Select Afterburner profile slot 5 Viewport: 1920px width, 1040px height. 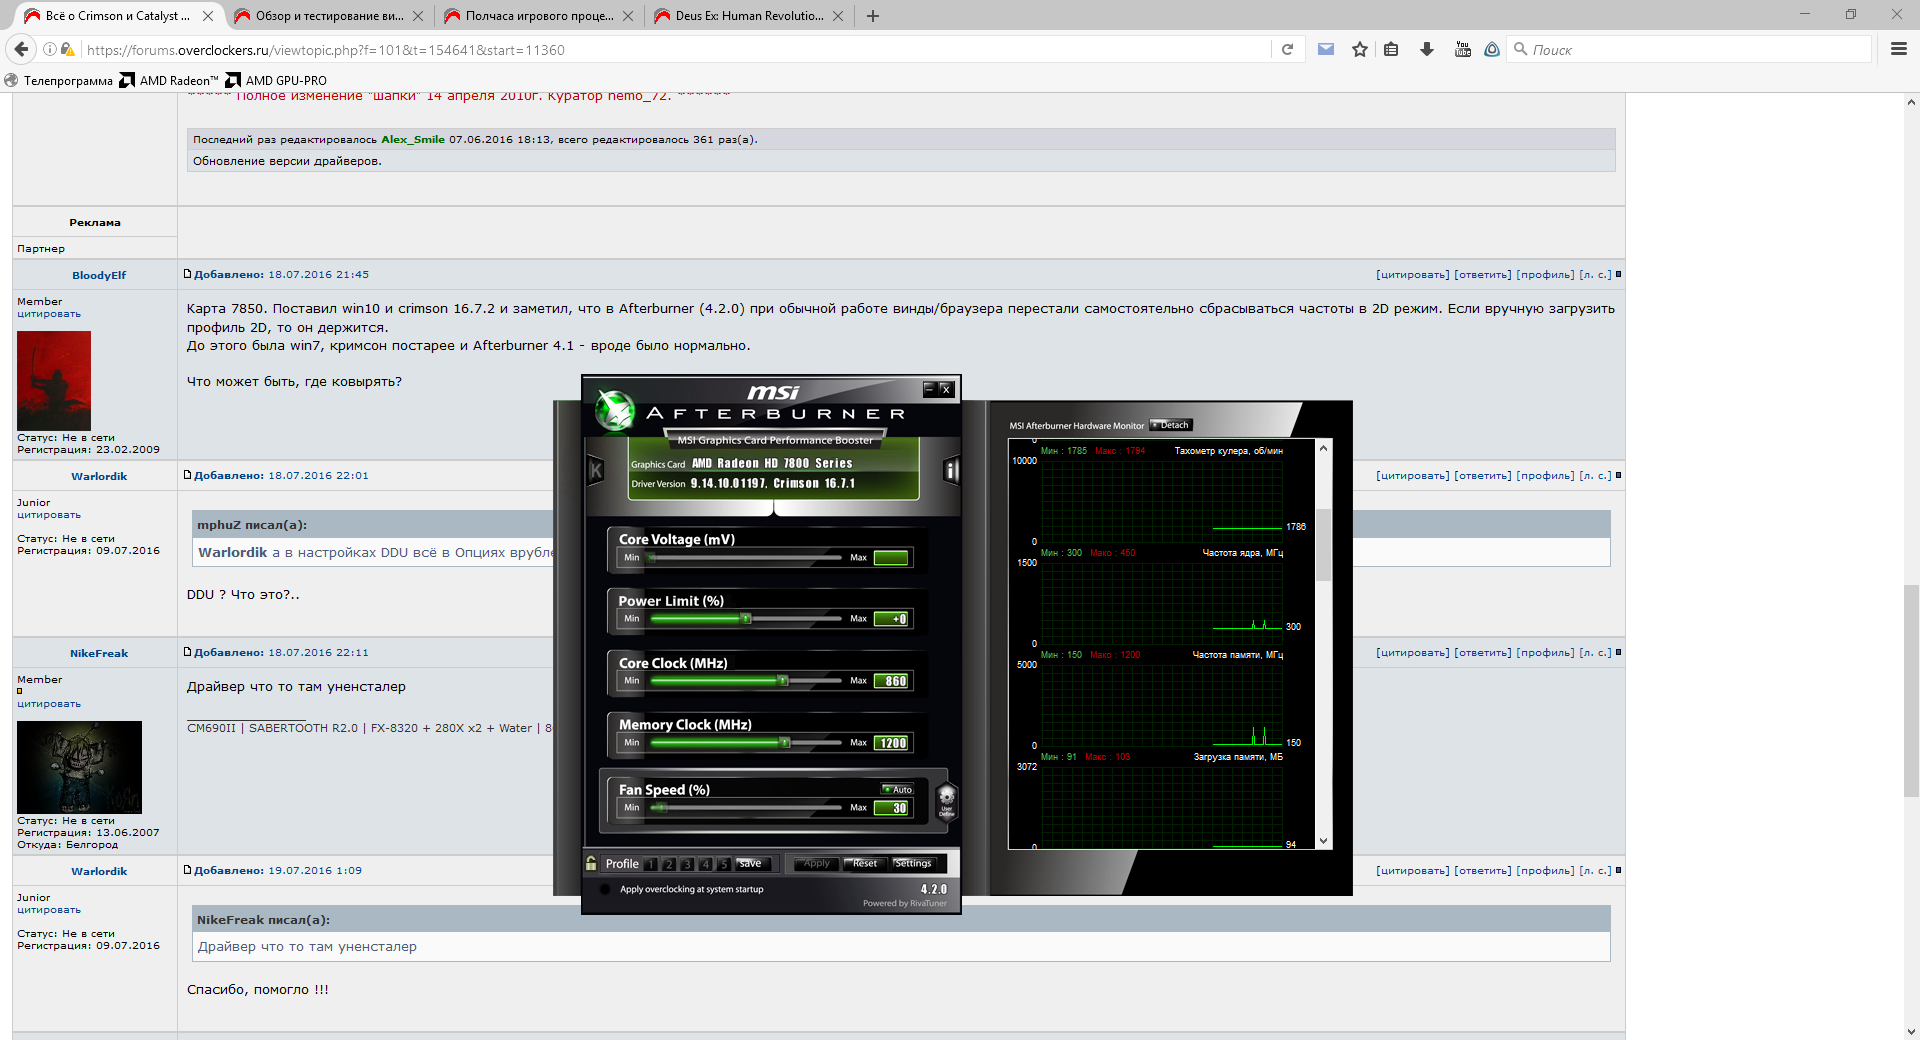pyautogui.click(x=723, y=864)
